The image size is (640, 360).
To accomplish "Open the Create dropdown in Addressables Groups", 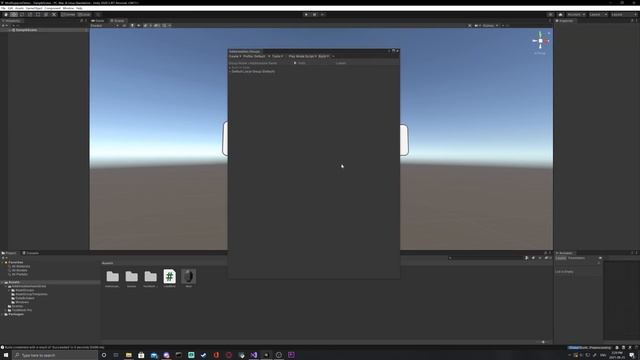I will (235, 56).
